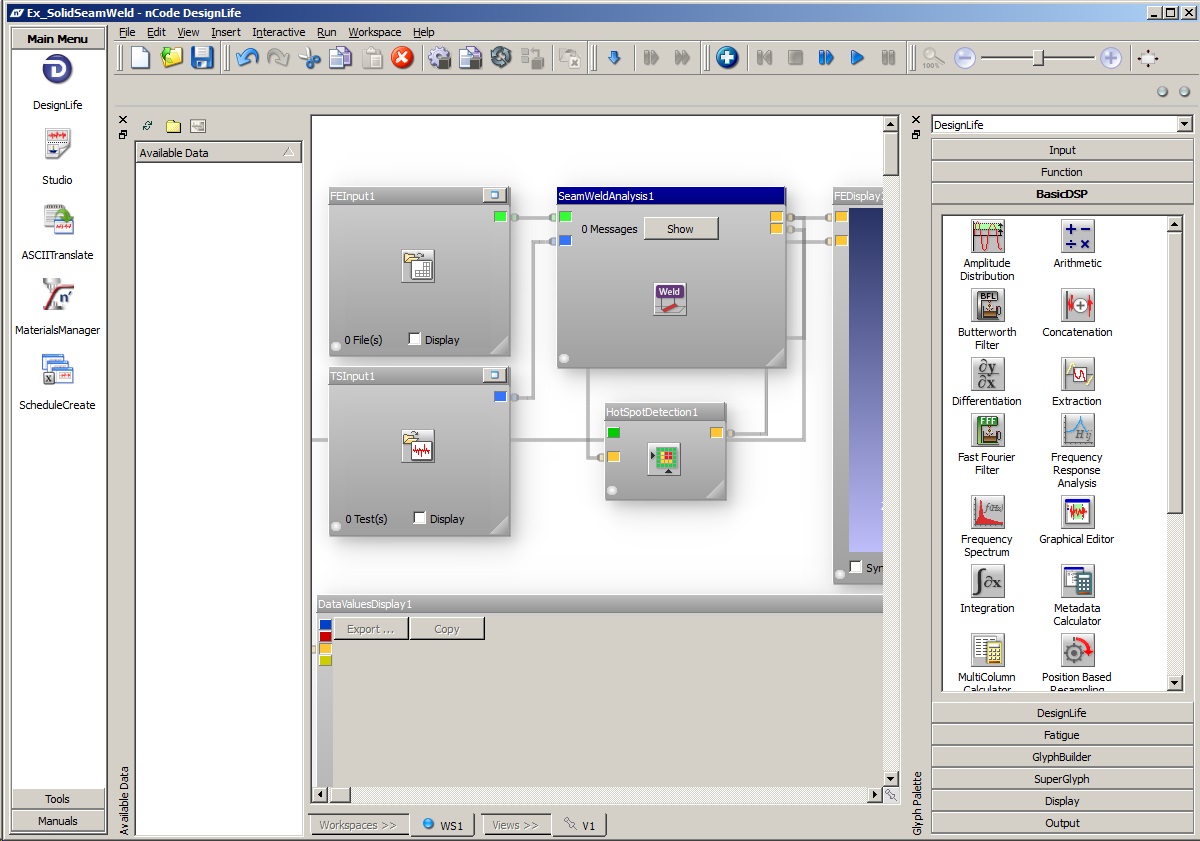The height and width of the screenshot is (841, 1200).
Task: Click the folder icon in Available Data panel
Action: pos(173,126)
